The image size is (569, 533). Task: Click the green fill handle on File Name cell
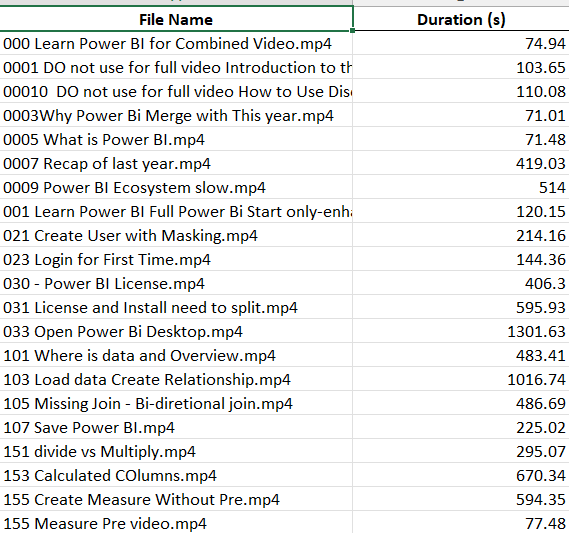(352, 30)
